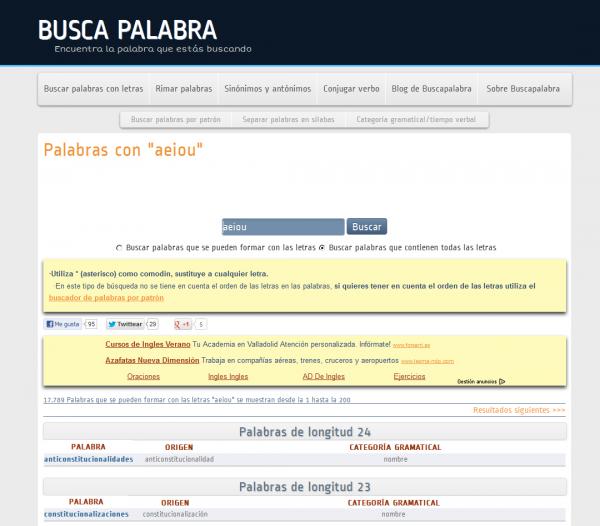The width and height of the screenshot is (600, 526).
Task: Go to 'Sinónimos y antónimos' section
Action: 267,89
